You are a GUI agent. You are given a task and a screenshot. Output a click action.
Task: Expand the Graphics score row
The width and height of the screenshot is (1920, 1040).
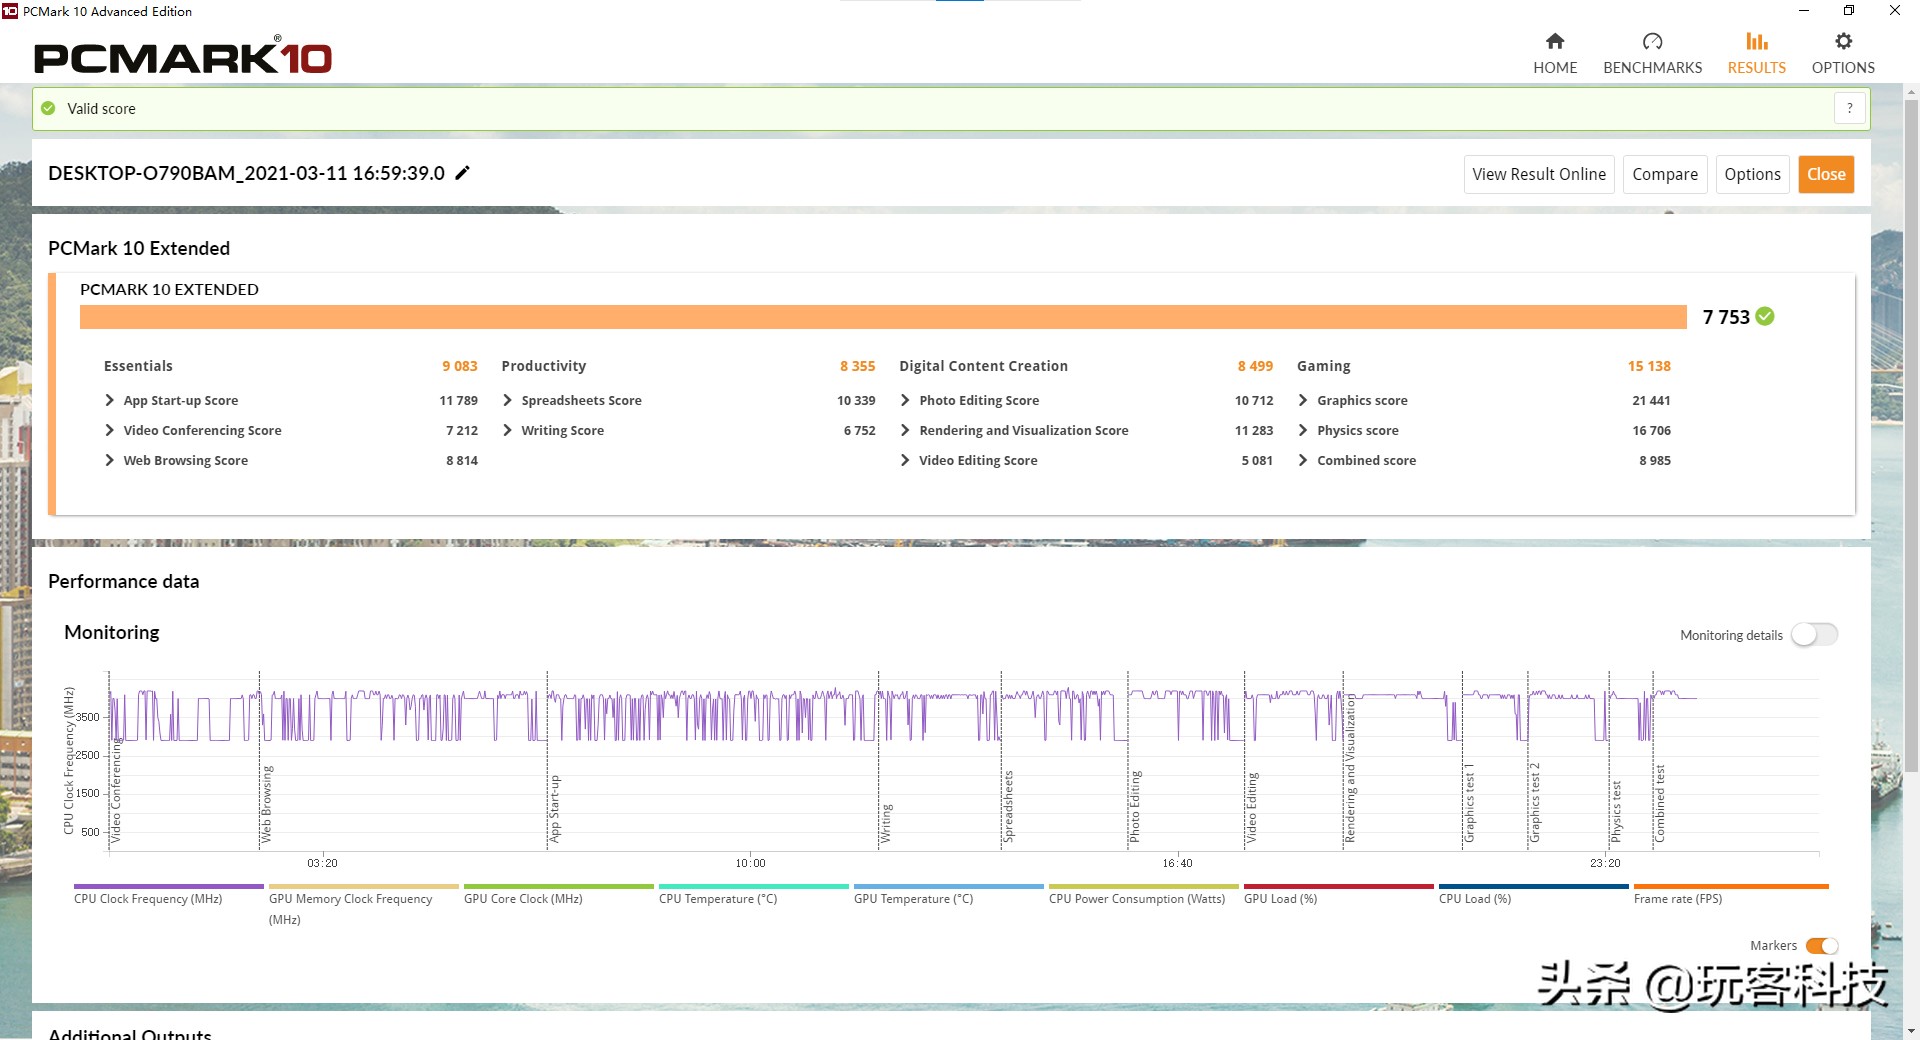click(x=1303, y=400)
